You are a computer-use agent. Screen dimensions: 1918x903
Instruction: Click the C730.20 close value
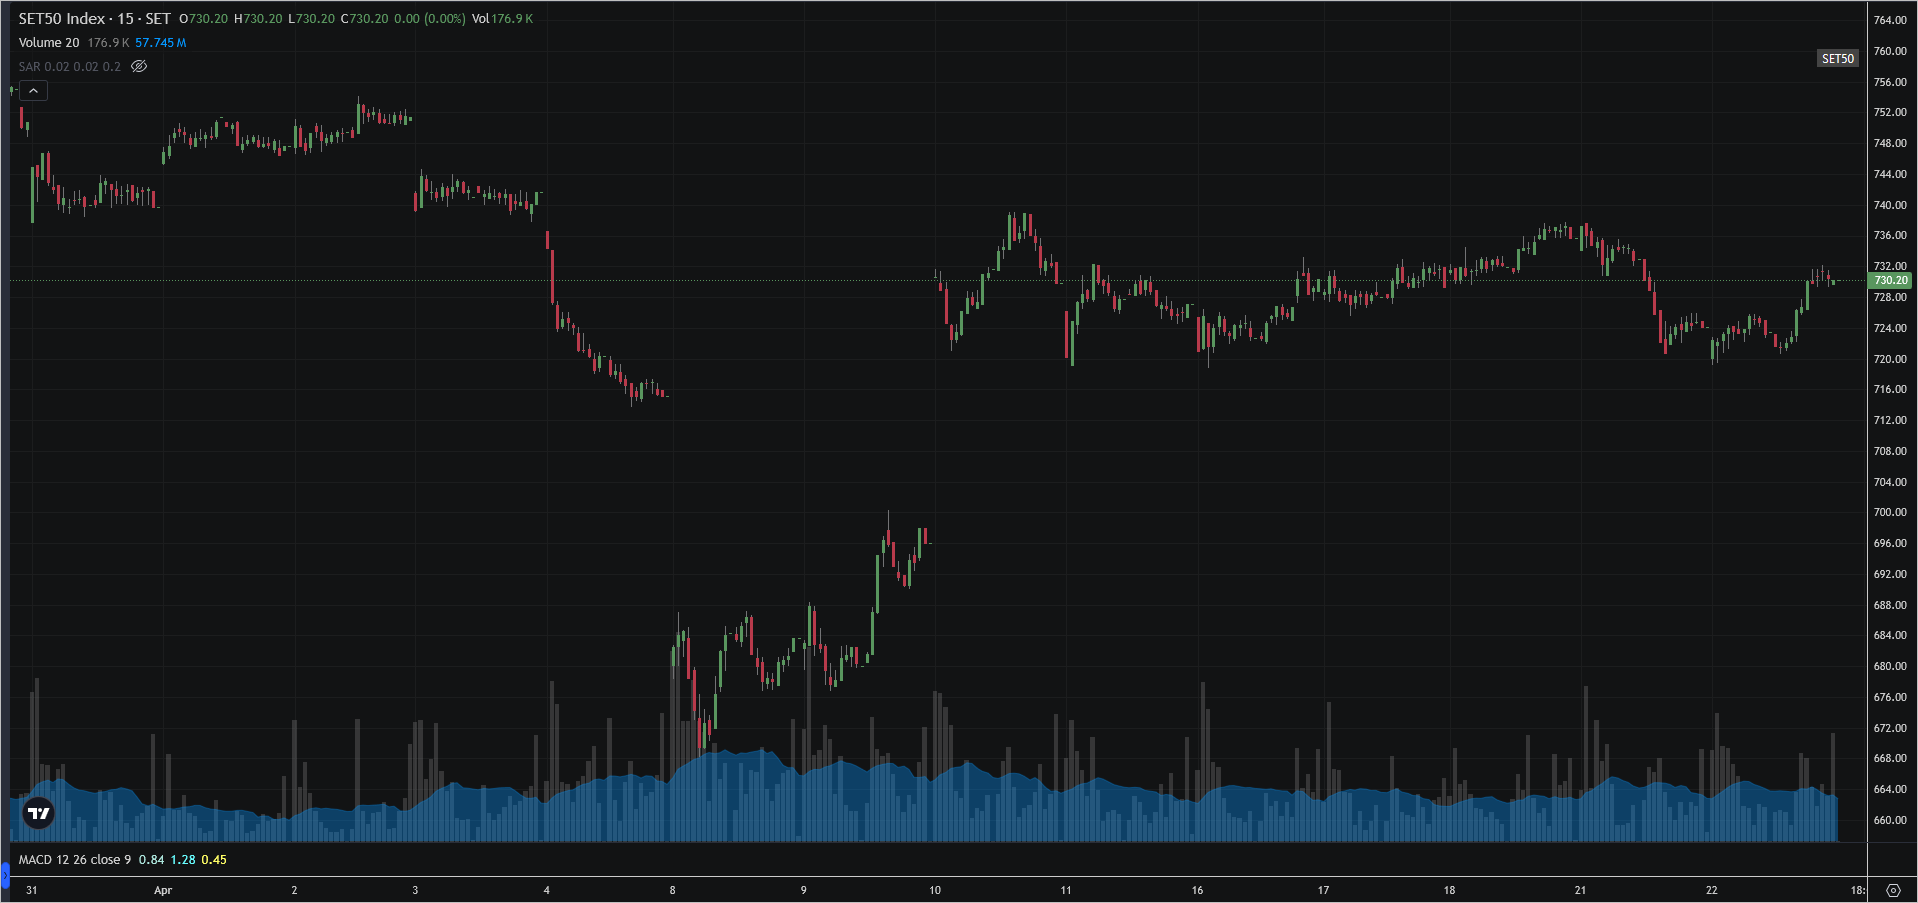364,19
